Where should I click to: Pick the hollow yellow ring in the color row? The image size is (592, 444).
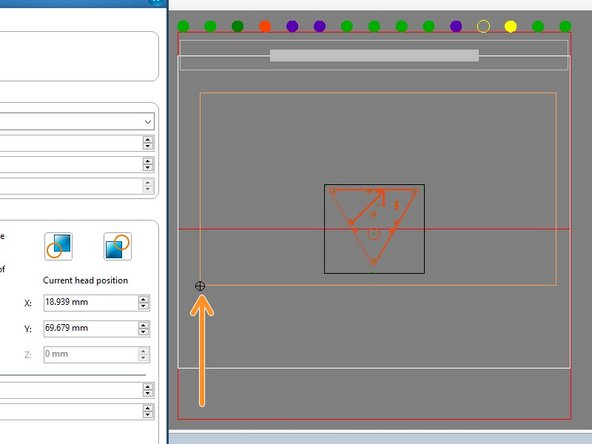pos(483,26)
